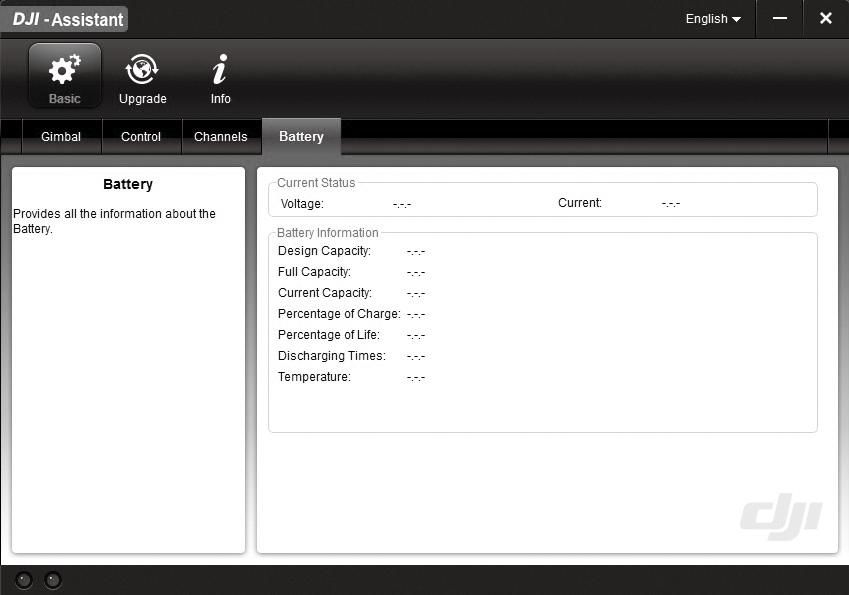Click the Design Capacity label
This screenshot has height=595, width=849.
[x=324, y=251]
